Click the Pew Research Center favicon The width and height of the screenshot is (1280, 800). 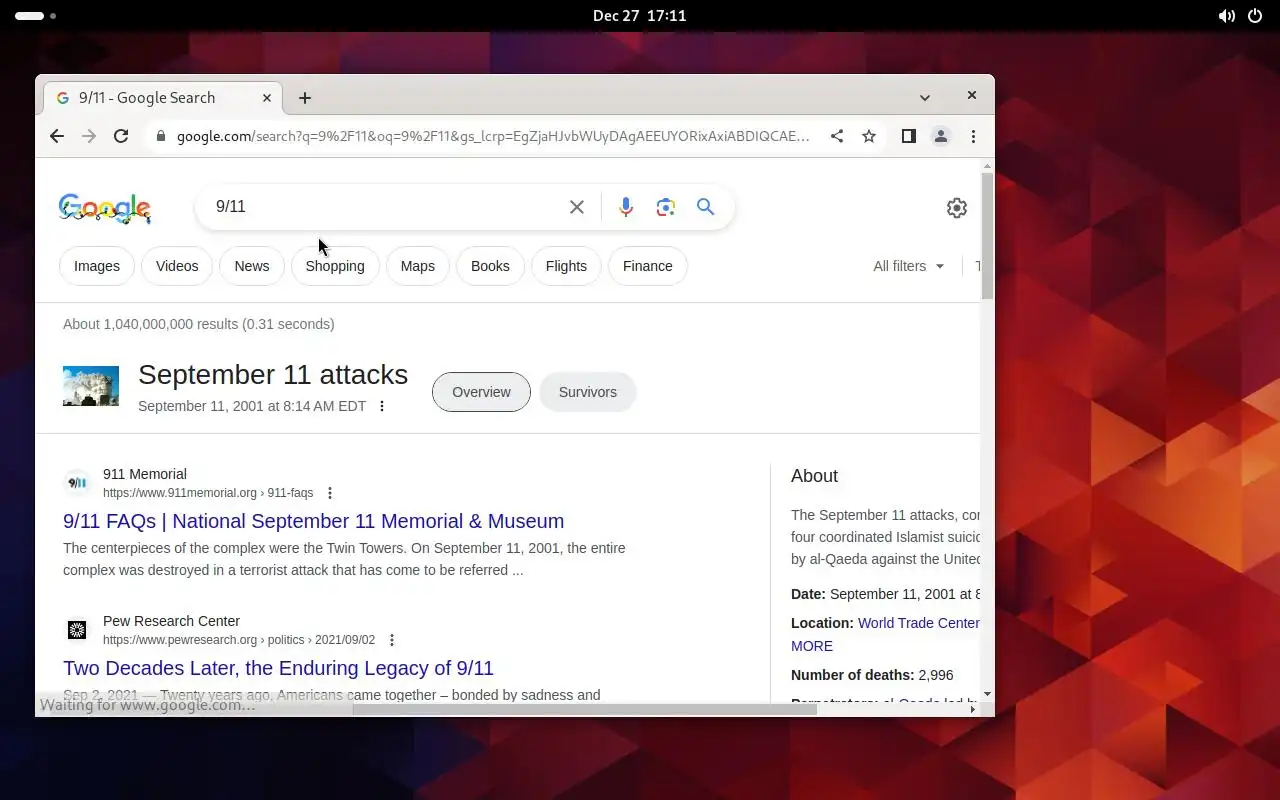tap(77, 630)
